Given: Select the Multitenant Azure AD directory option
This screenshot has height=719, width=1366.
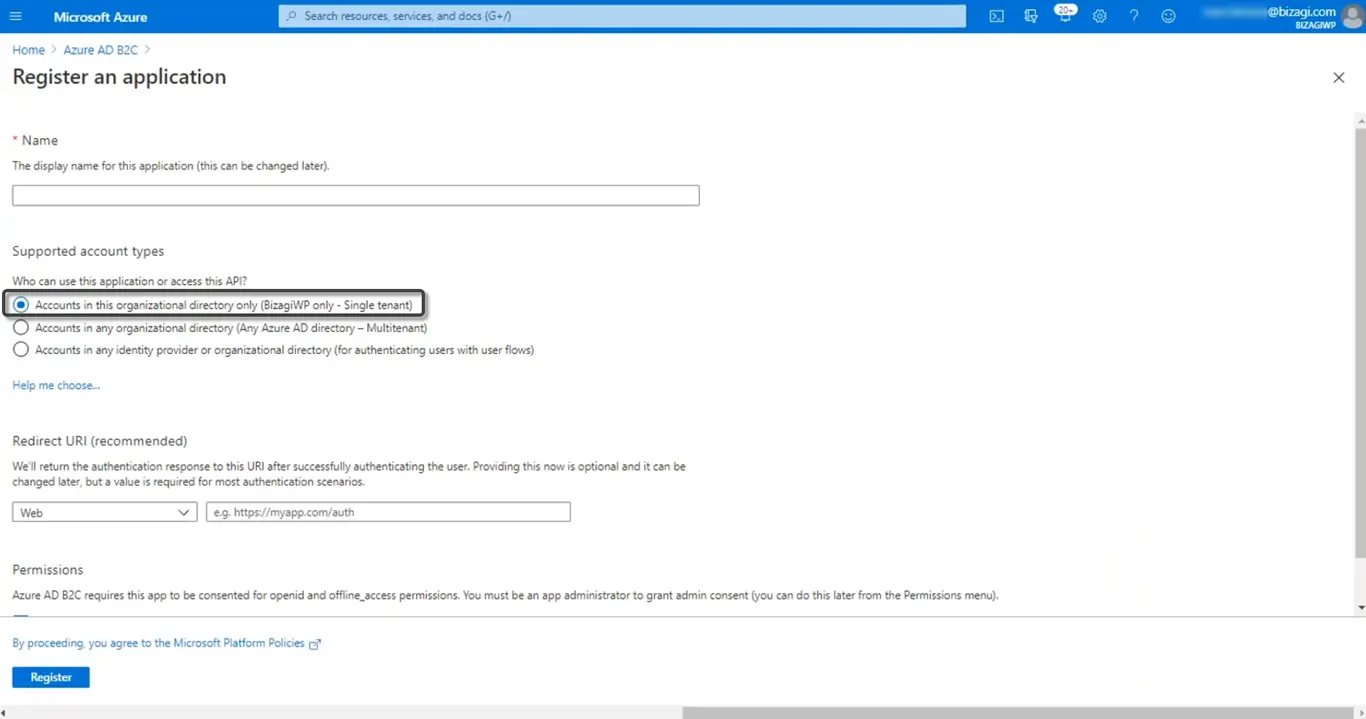Looking at the screenshot, I should (x=21, y=327).
